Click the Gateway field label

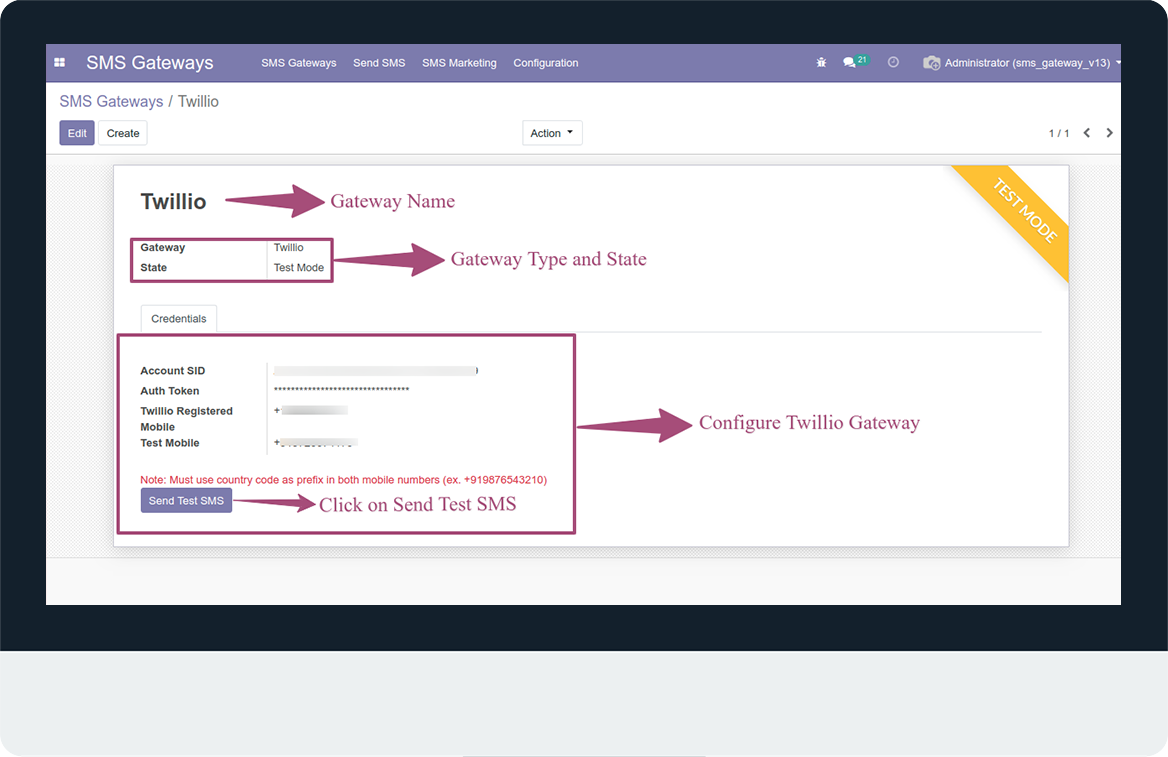(162, 247)
